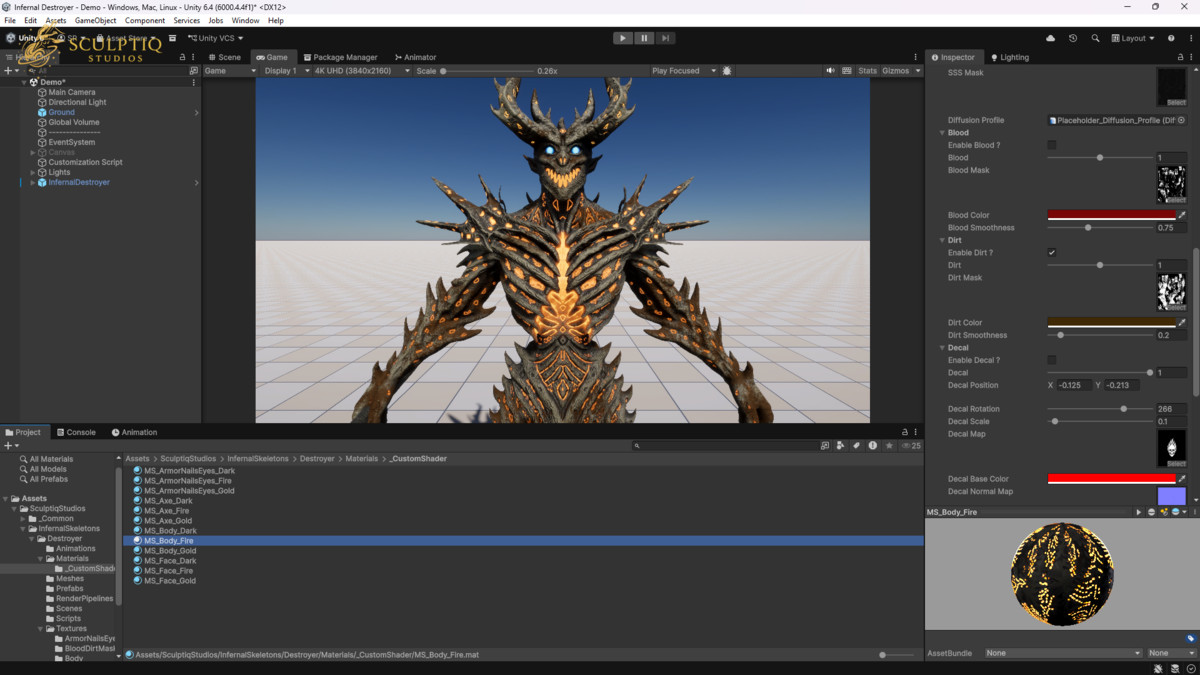The height and width of the screenshot is (675, 1200).
Task: Open global search from the magnifier icon
Action: [x=1095, y=38]
